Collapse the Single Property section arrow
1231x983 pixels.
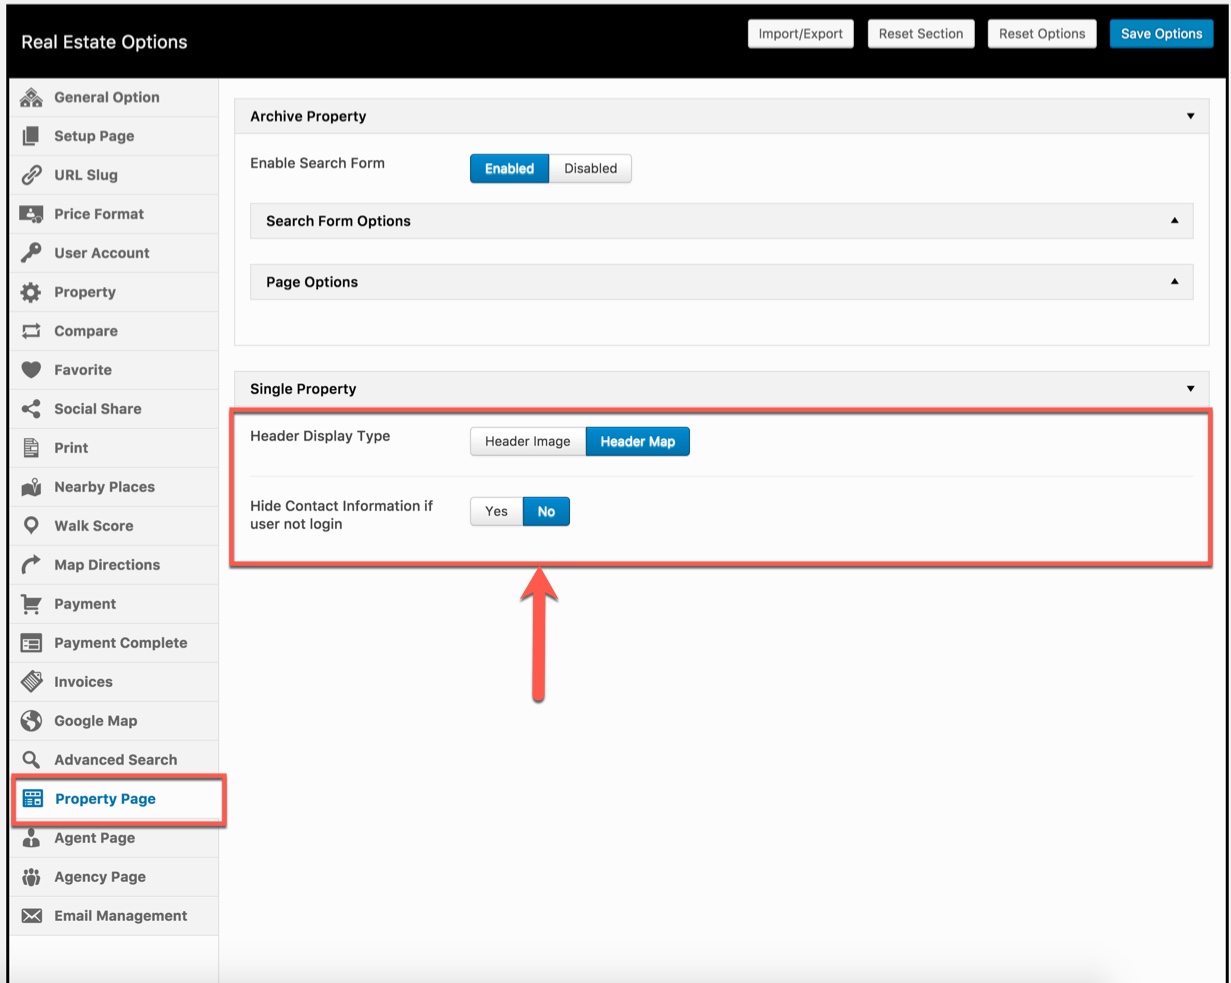pyautogui.click(x=1190, y=389)
